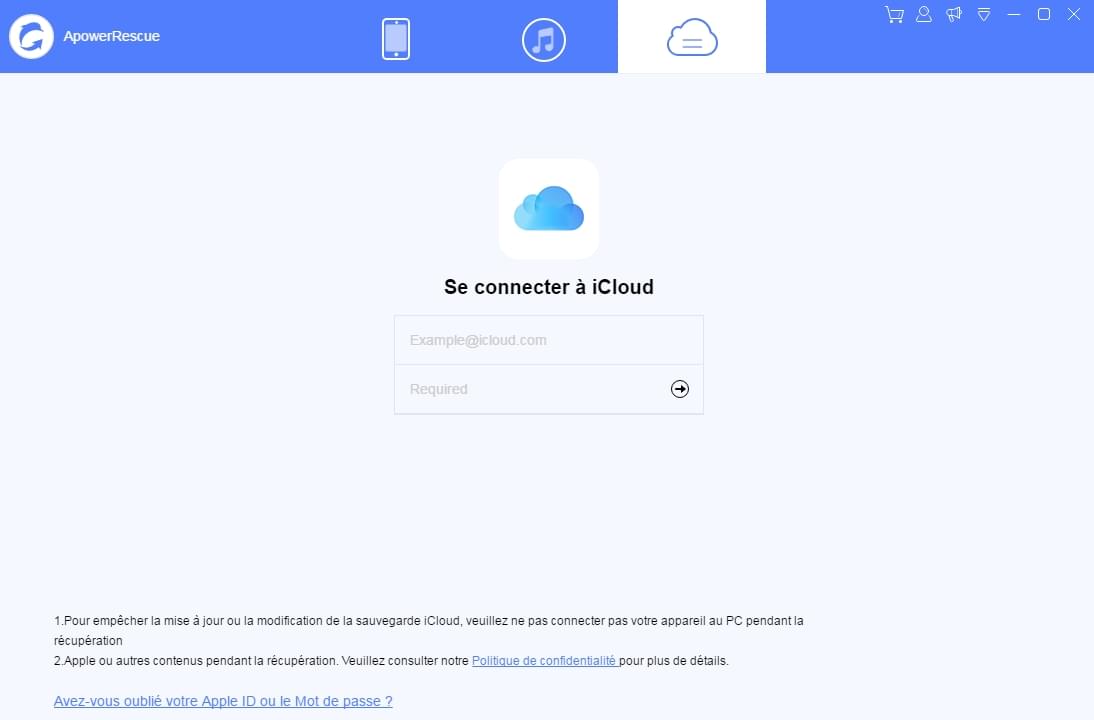Submit credentials with the arrow button

679,389
